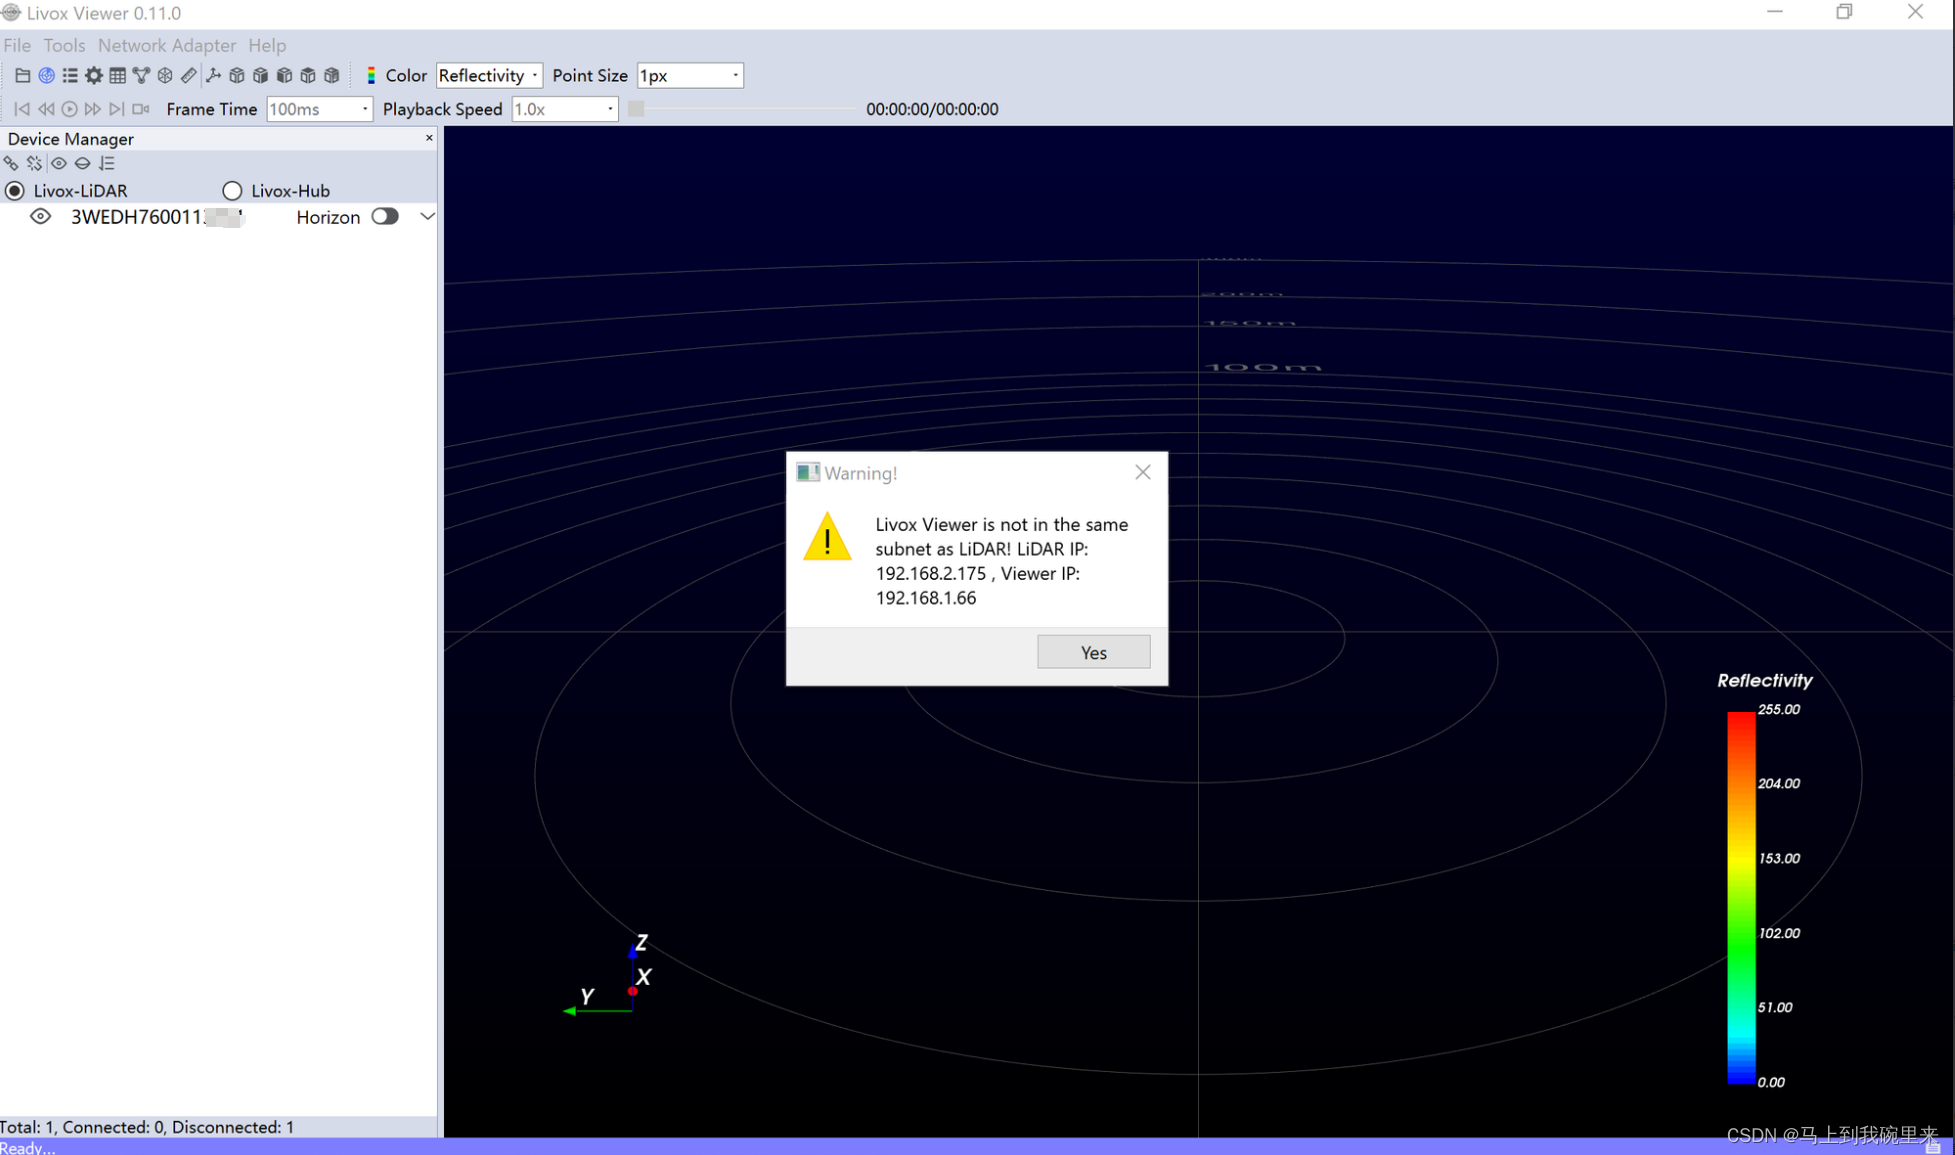Click the blue radar Device Manager icon
Screen dimensions: 1955x1155
(46, 75)
